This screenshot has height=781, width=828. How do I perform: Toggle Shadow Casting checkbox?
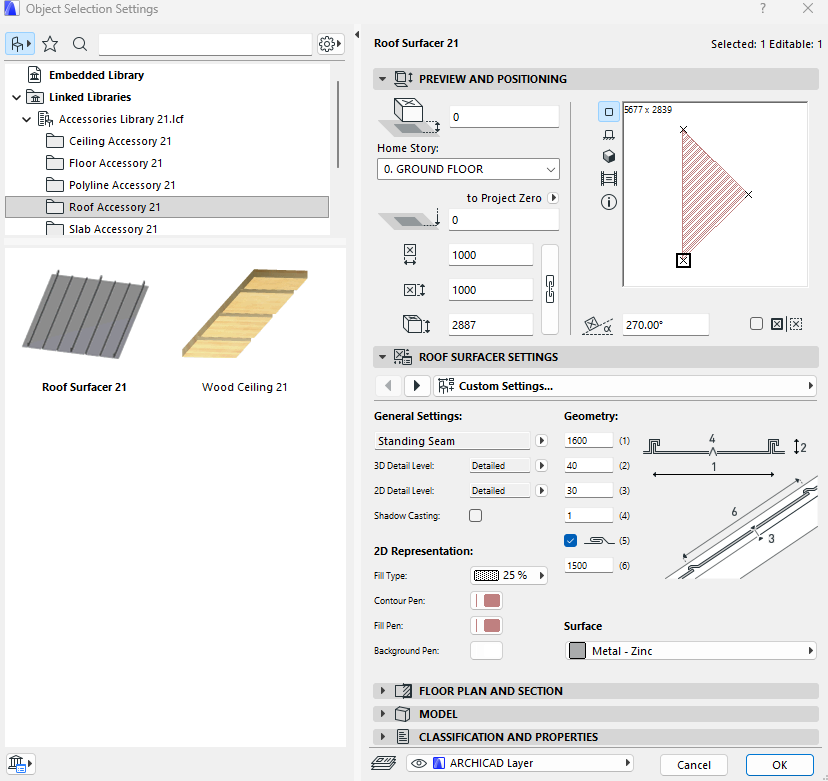[475, 515]
